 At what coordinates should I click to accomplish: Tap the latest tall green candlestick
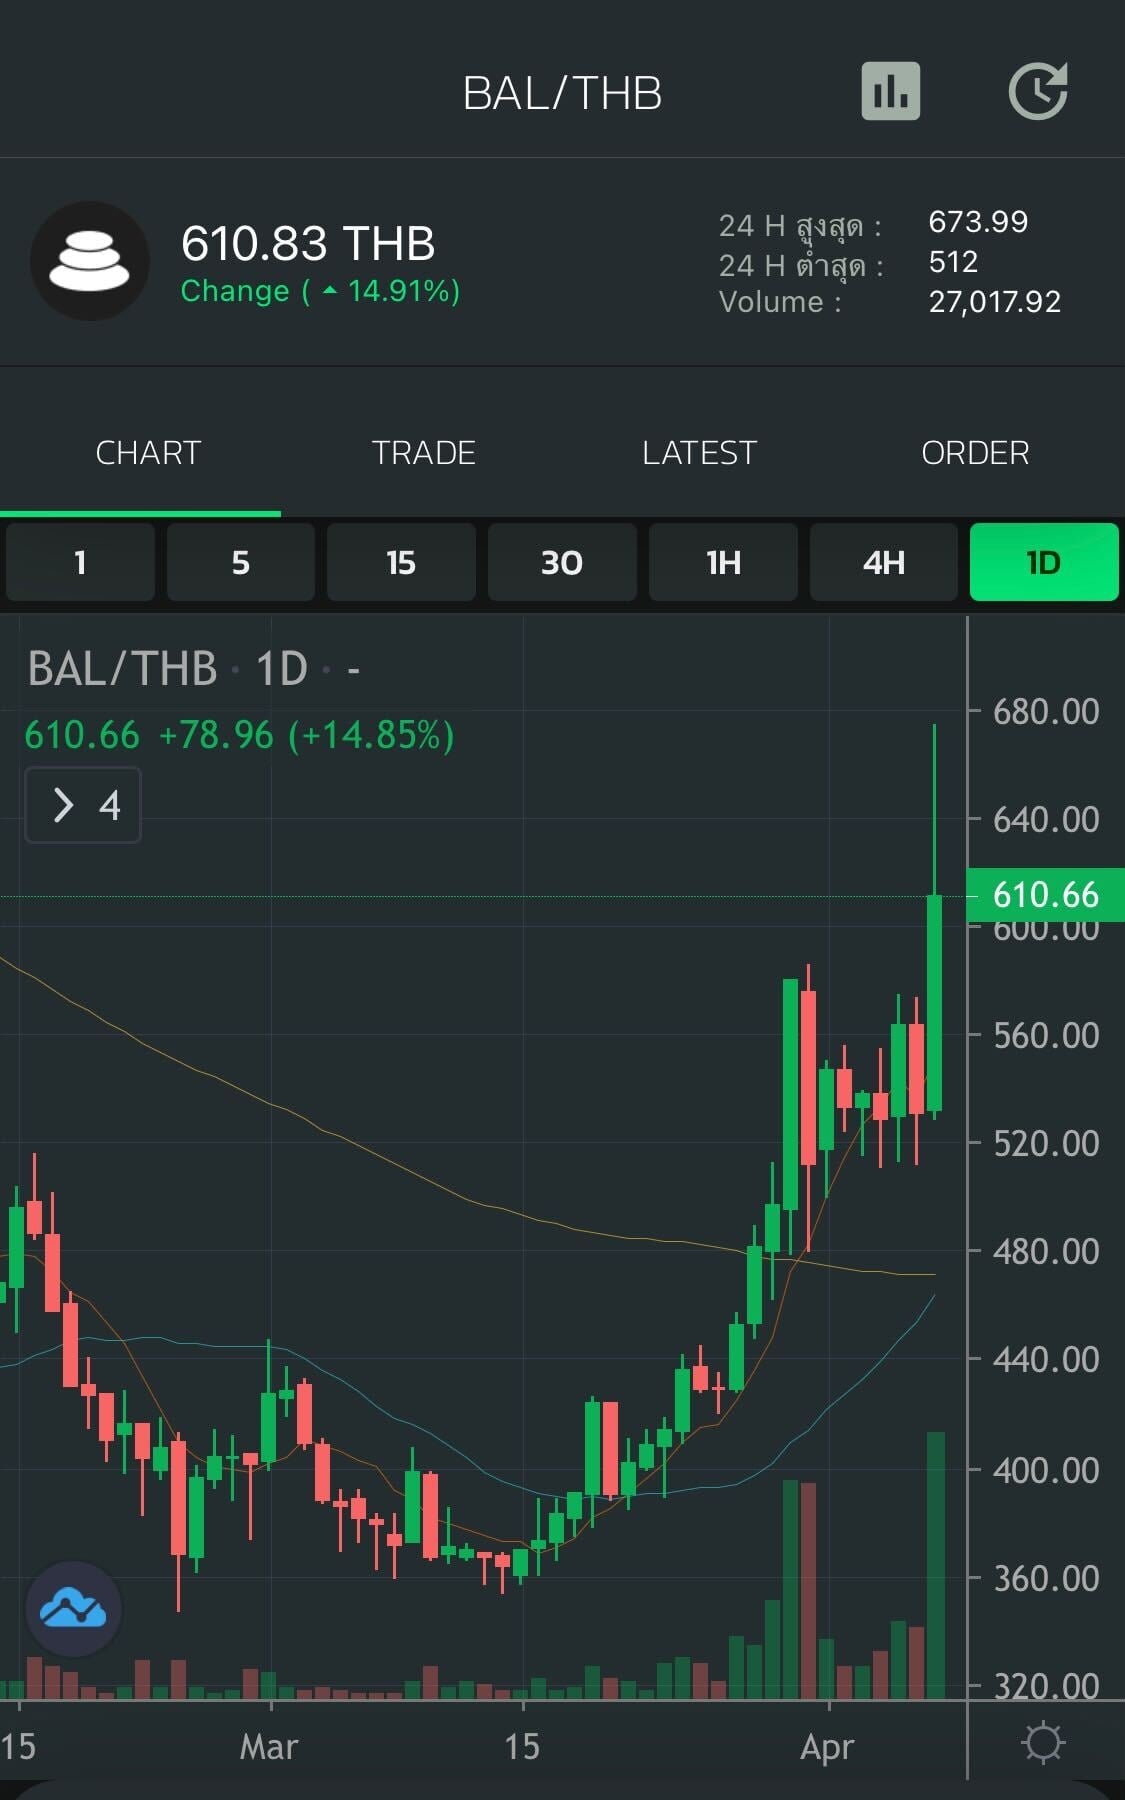[935, 1003]
